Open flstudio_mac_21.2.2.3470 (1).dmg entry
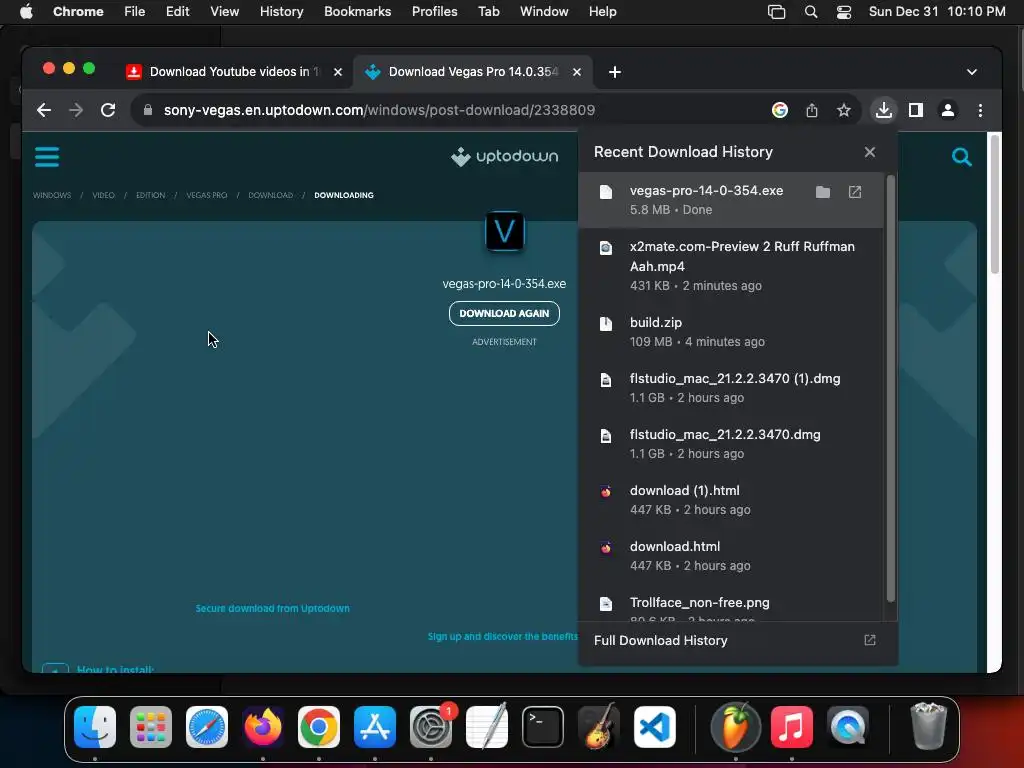 click(x=731, y=388)
